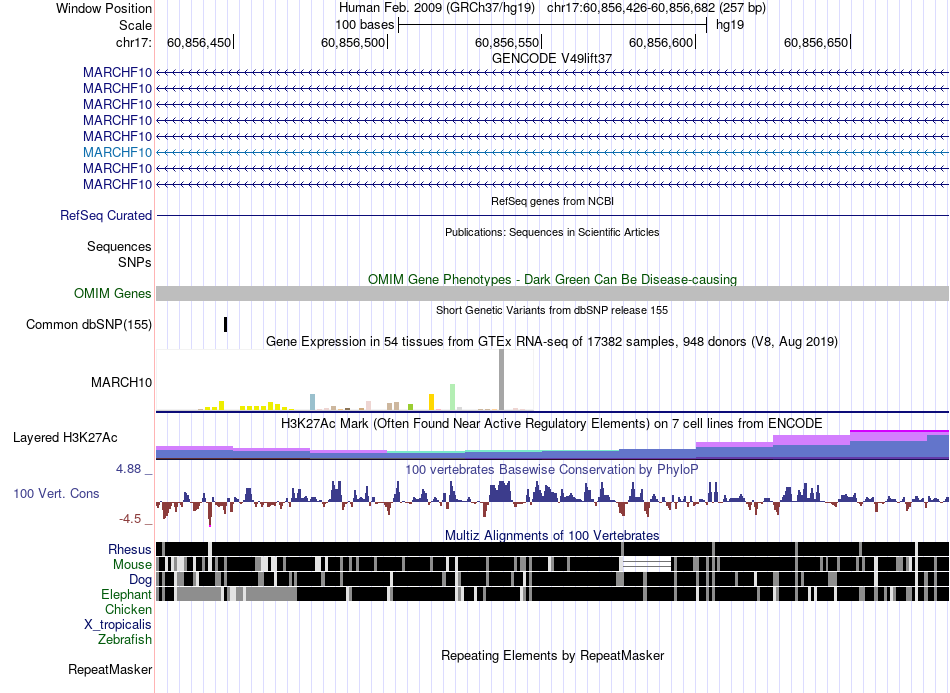Click the 'RefSeq genes from NCBI' title

[553, 201]
